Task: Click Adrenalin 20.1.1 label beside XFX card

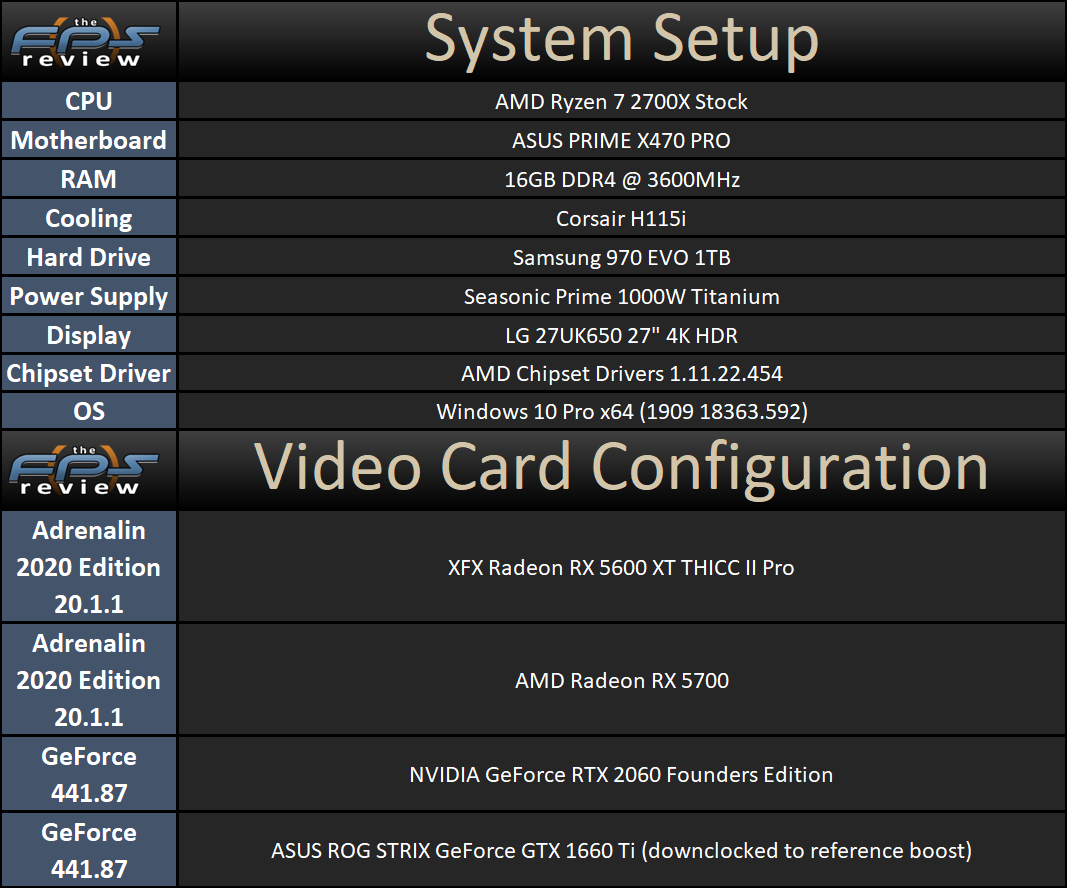Action: point(89,567)
